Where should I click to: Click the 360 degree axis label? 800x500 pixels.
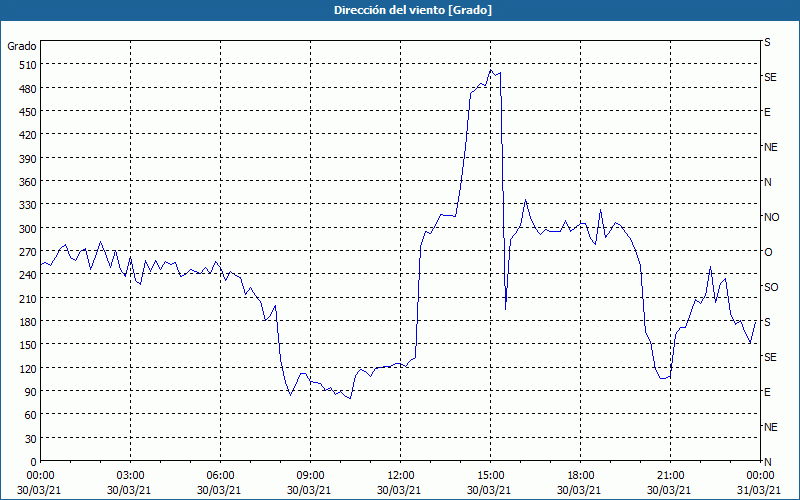28,182
